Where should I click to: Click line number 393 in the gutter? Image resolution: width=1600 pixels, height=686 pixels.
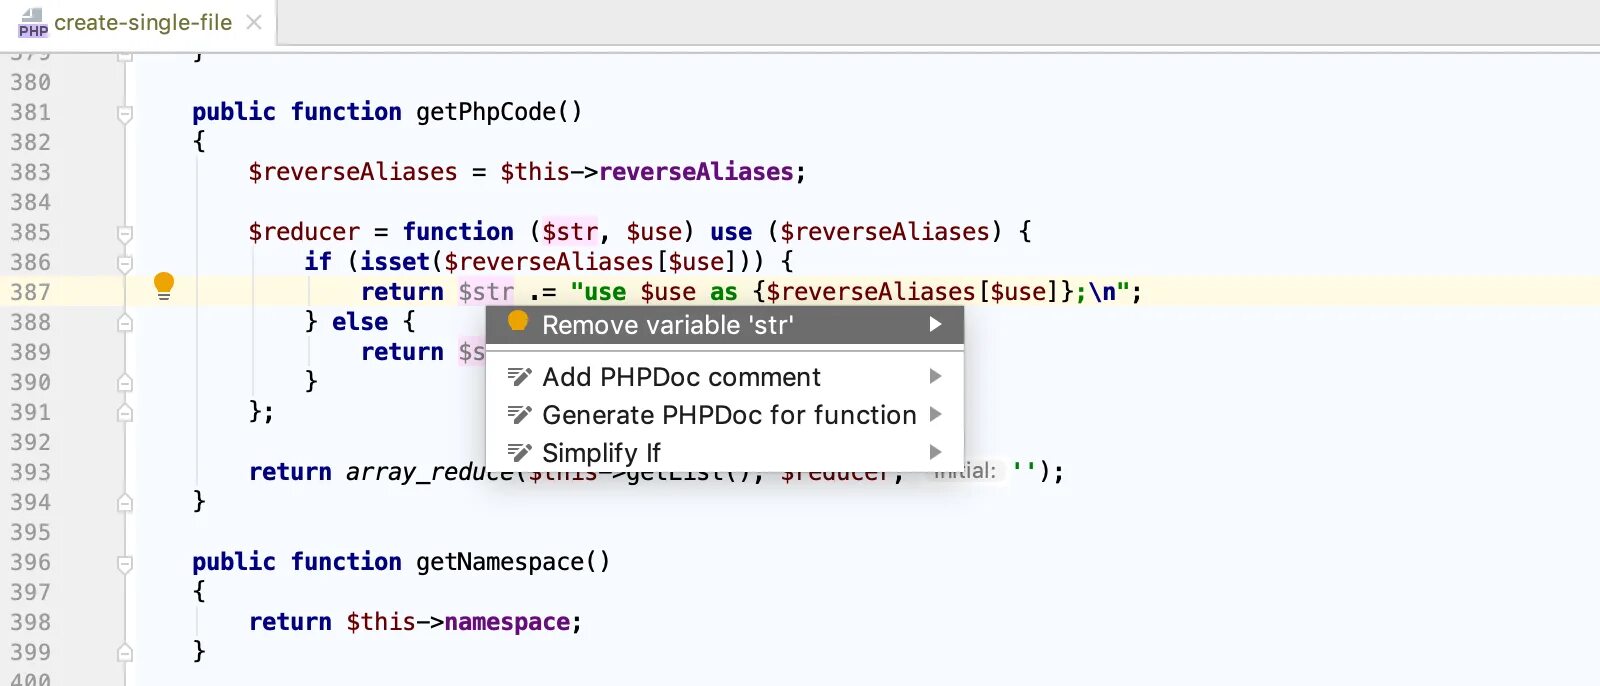[30, 472]
